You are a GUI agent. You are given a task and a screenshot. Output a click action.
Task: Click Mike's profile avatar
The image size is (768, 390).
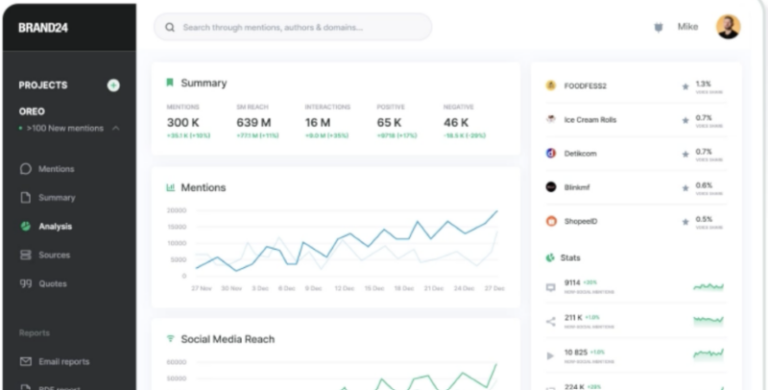click(728, 26)
